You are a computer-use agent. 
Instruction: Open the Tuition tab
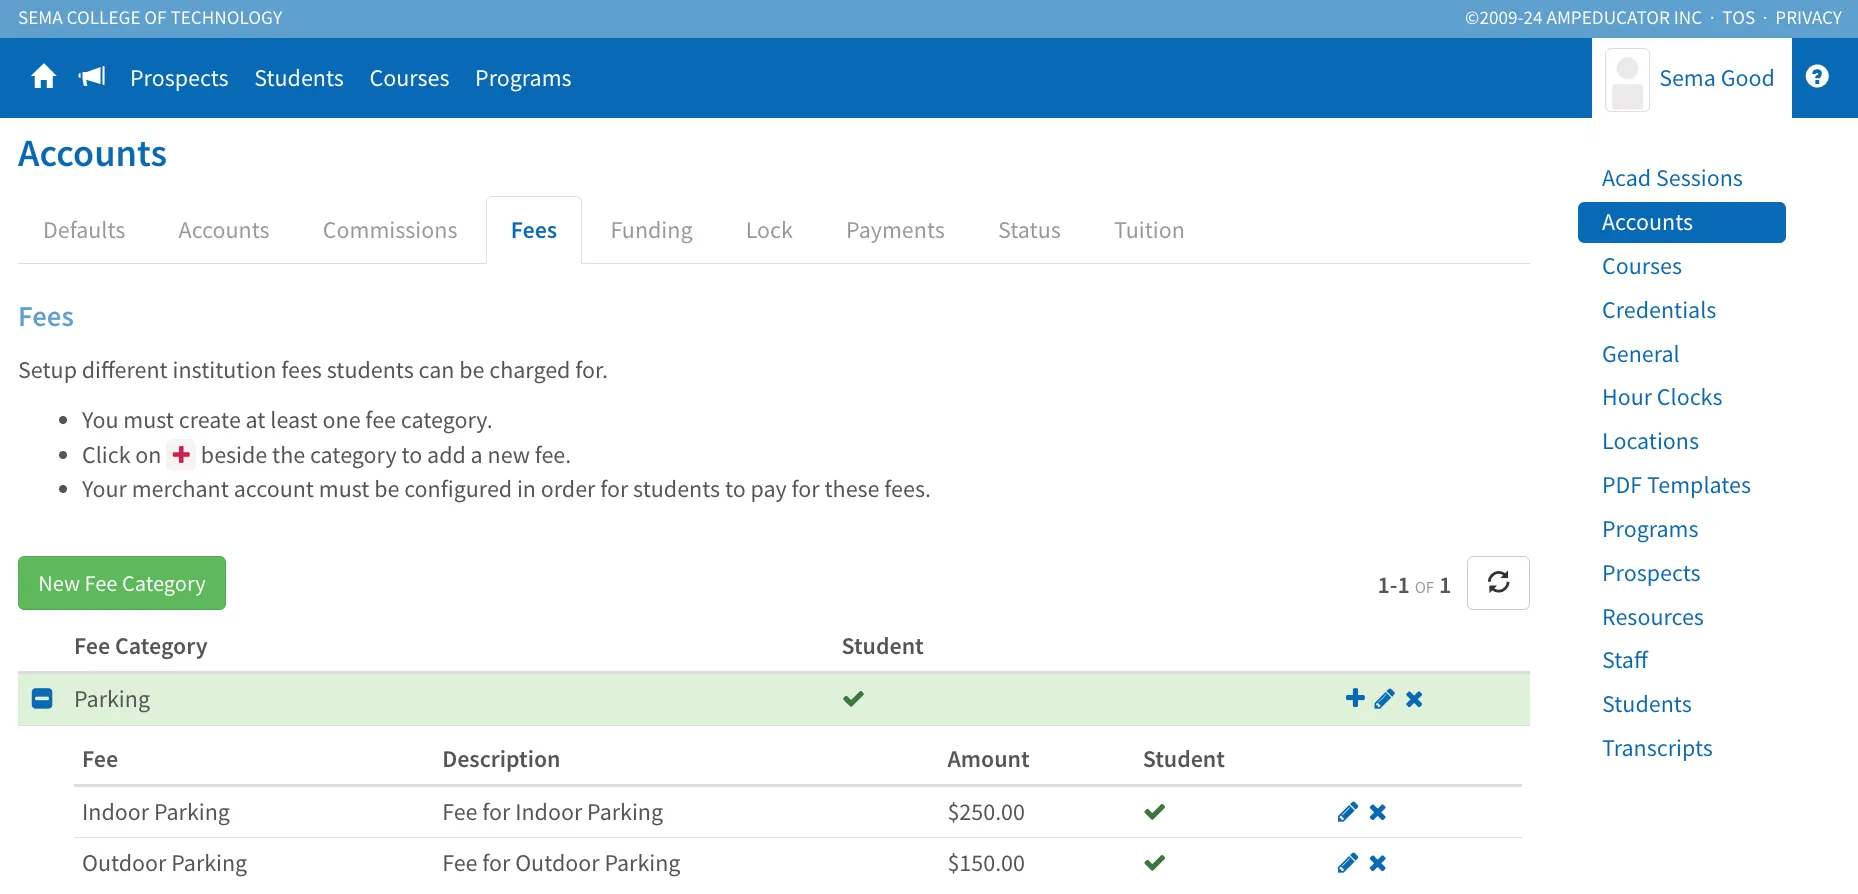coord(1149,230)
